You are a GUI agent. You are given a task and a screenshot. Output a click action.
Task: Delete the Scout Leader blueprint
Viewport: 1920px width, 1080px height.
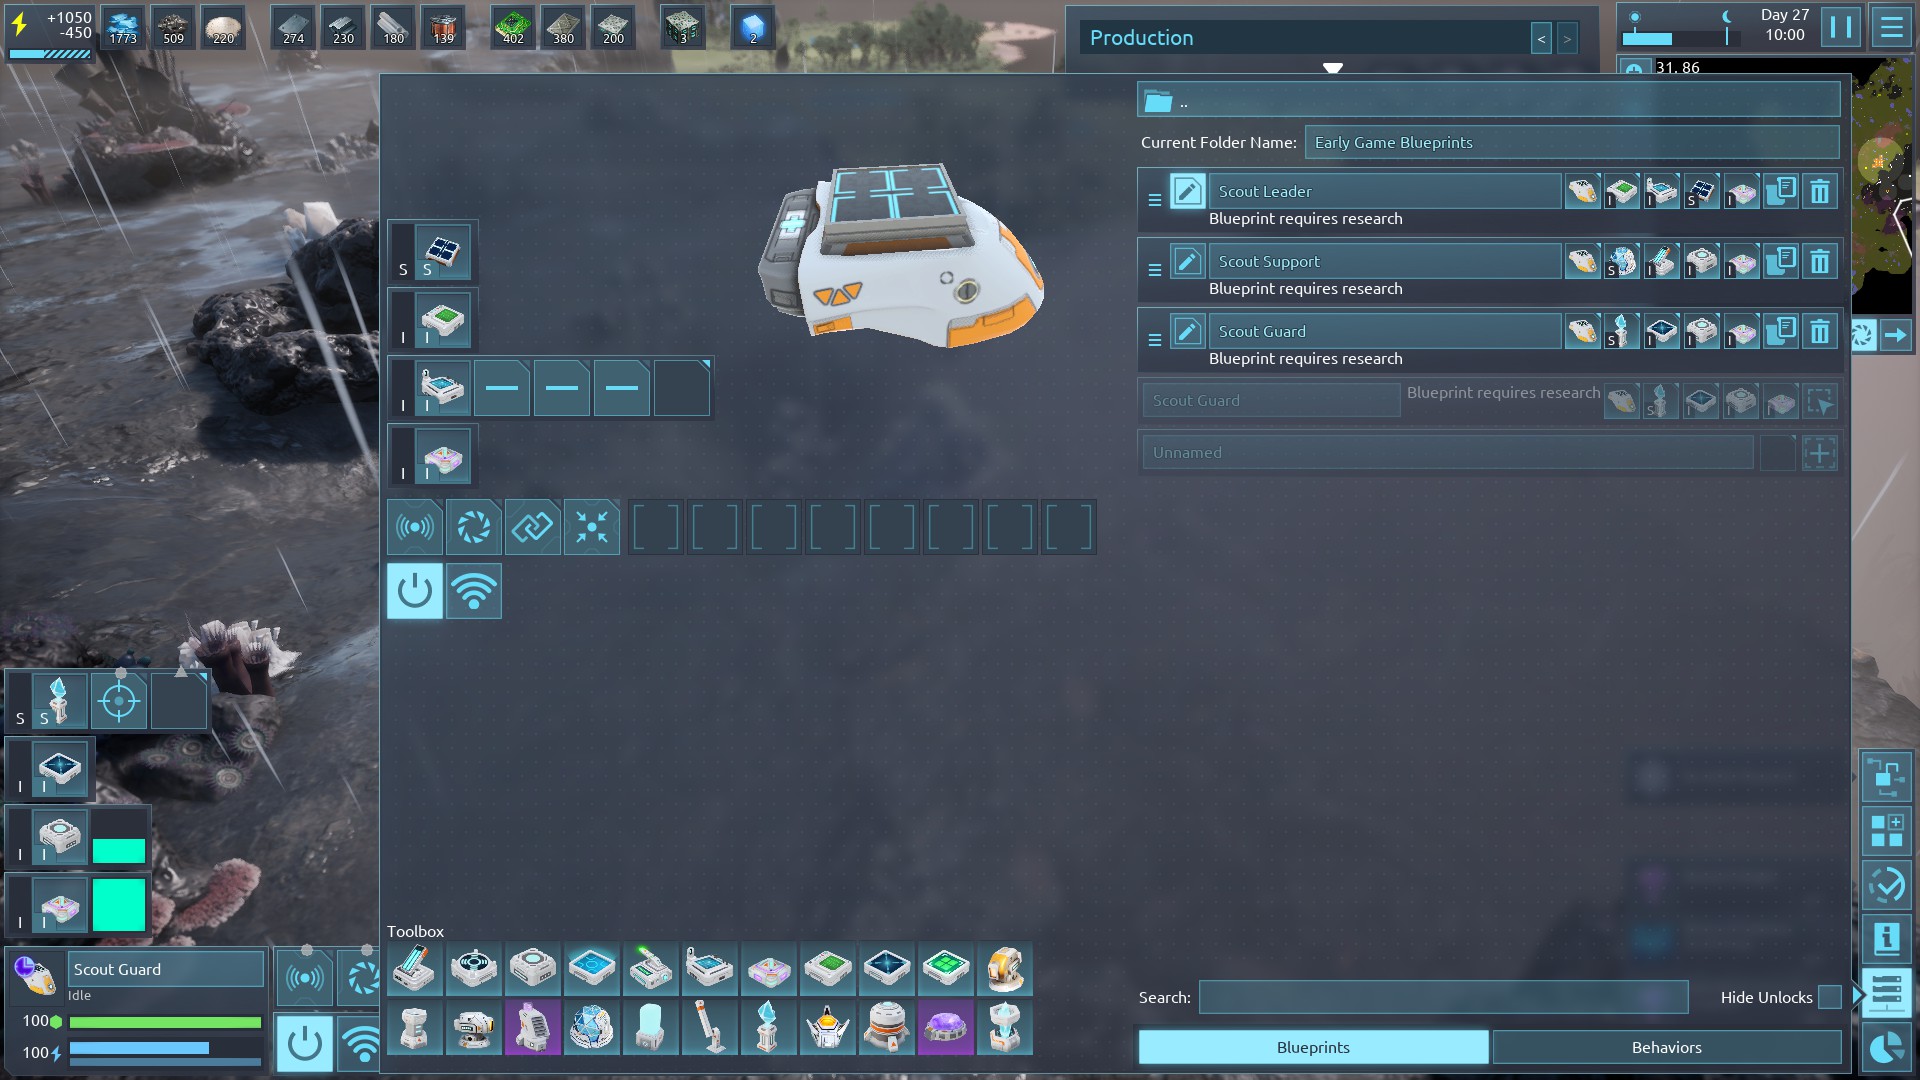(1820, 191)
